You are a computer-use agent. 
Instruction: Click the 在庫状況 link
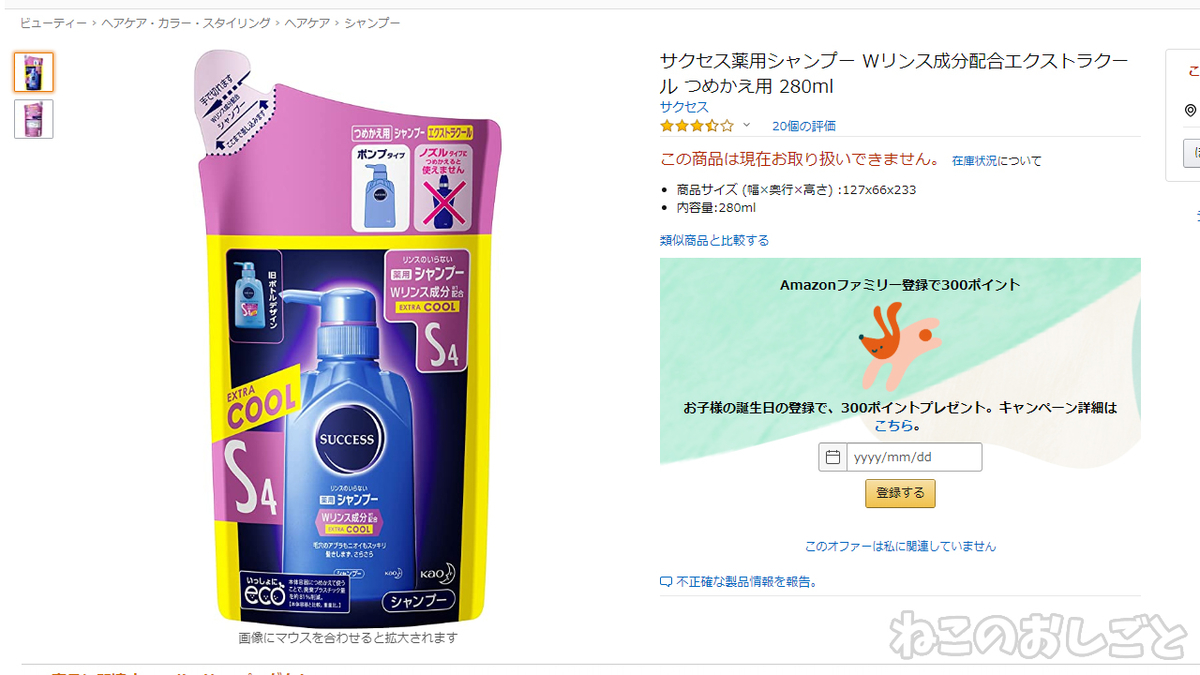(x=974, y=160)
